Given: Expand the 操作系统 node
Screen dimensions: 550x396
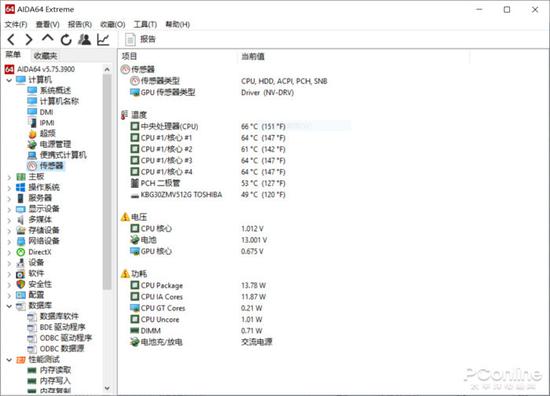Looking at the screenshot, I should [9, 188].
